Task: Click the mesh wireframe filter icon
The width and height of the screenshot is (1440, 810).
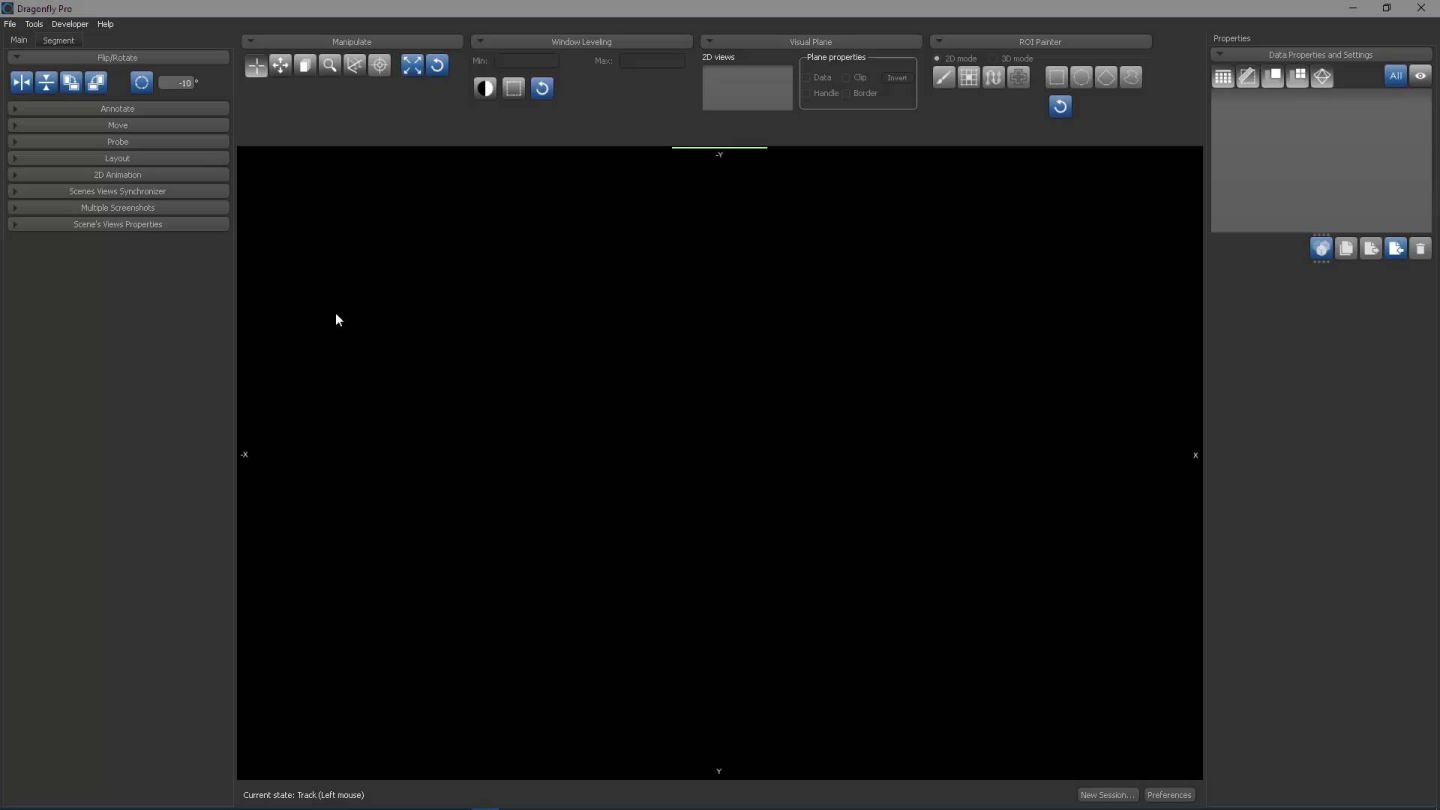Action: point(1322,77)
